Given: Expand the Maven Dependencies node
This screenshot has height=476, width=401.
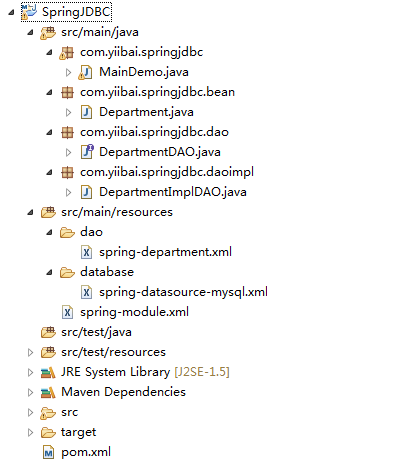Looking at the screenshot, I should pos(30,392).
